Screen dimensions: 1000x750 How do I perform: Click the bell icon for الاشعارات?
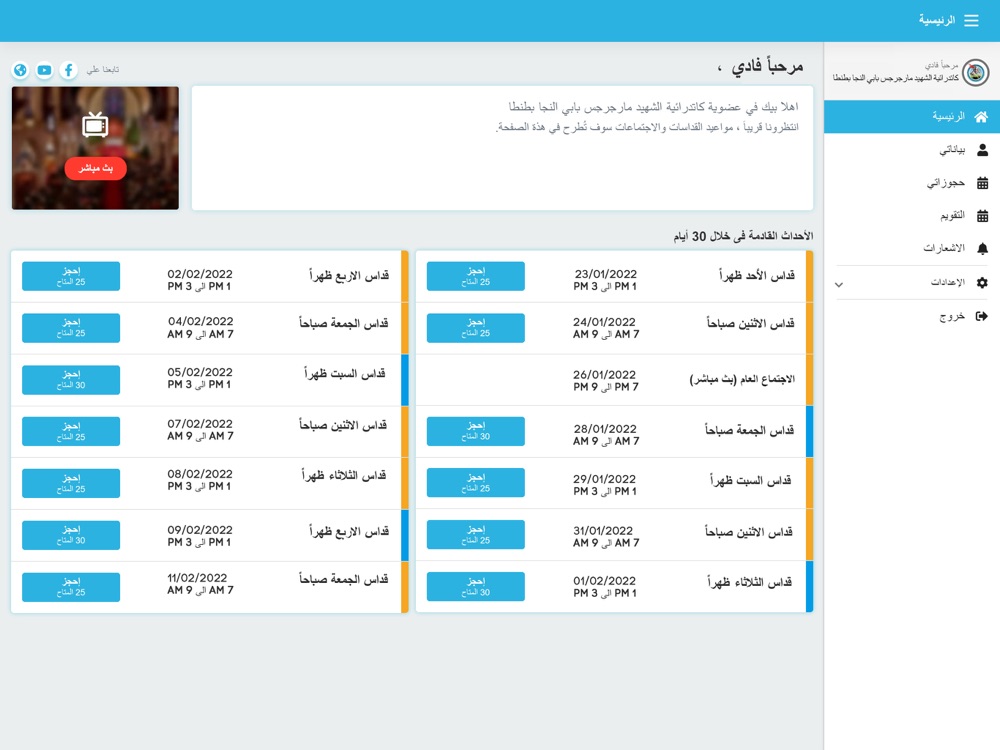click(x=982, y=248)
